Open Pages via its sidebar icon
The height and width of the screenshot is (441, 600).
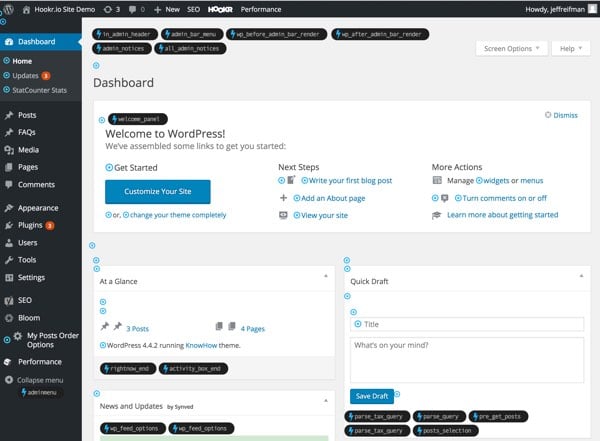(9, 167)
